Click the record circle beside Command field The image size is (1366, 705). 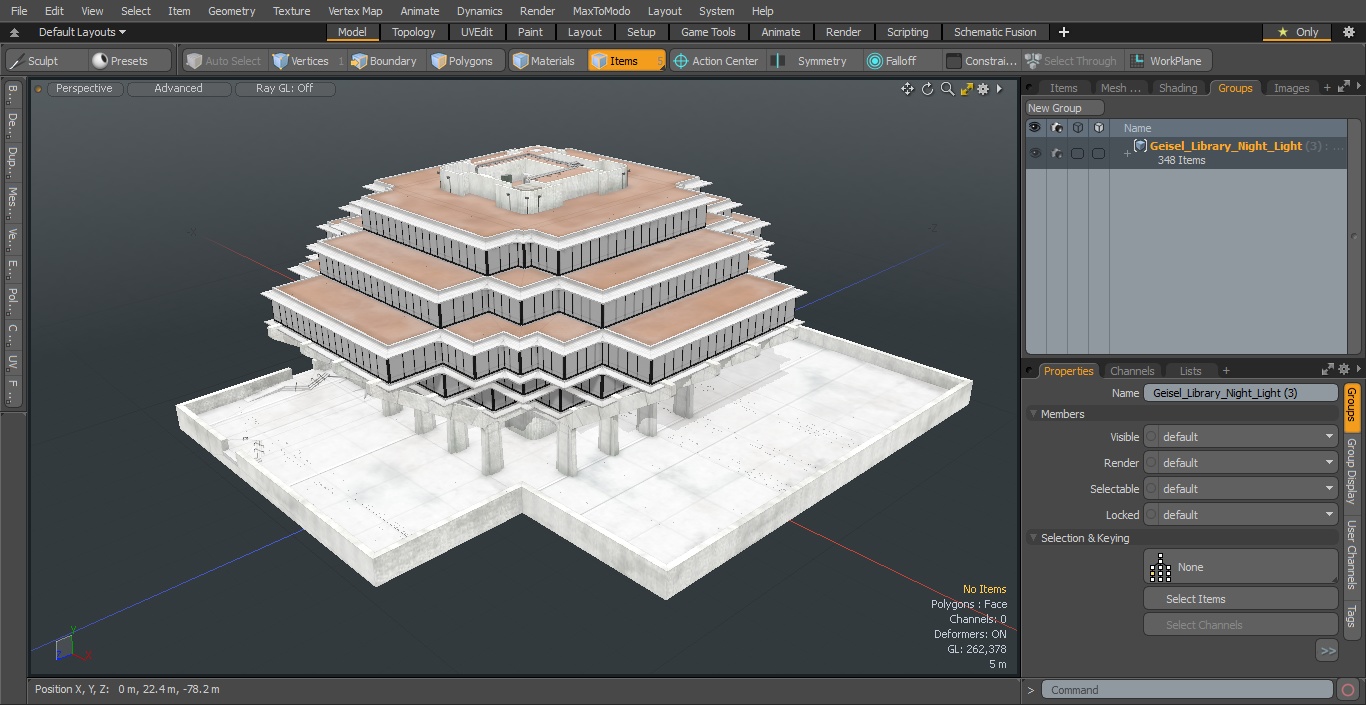pos(1347,690)
